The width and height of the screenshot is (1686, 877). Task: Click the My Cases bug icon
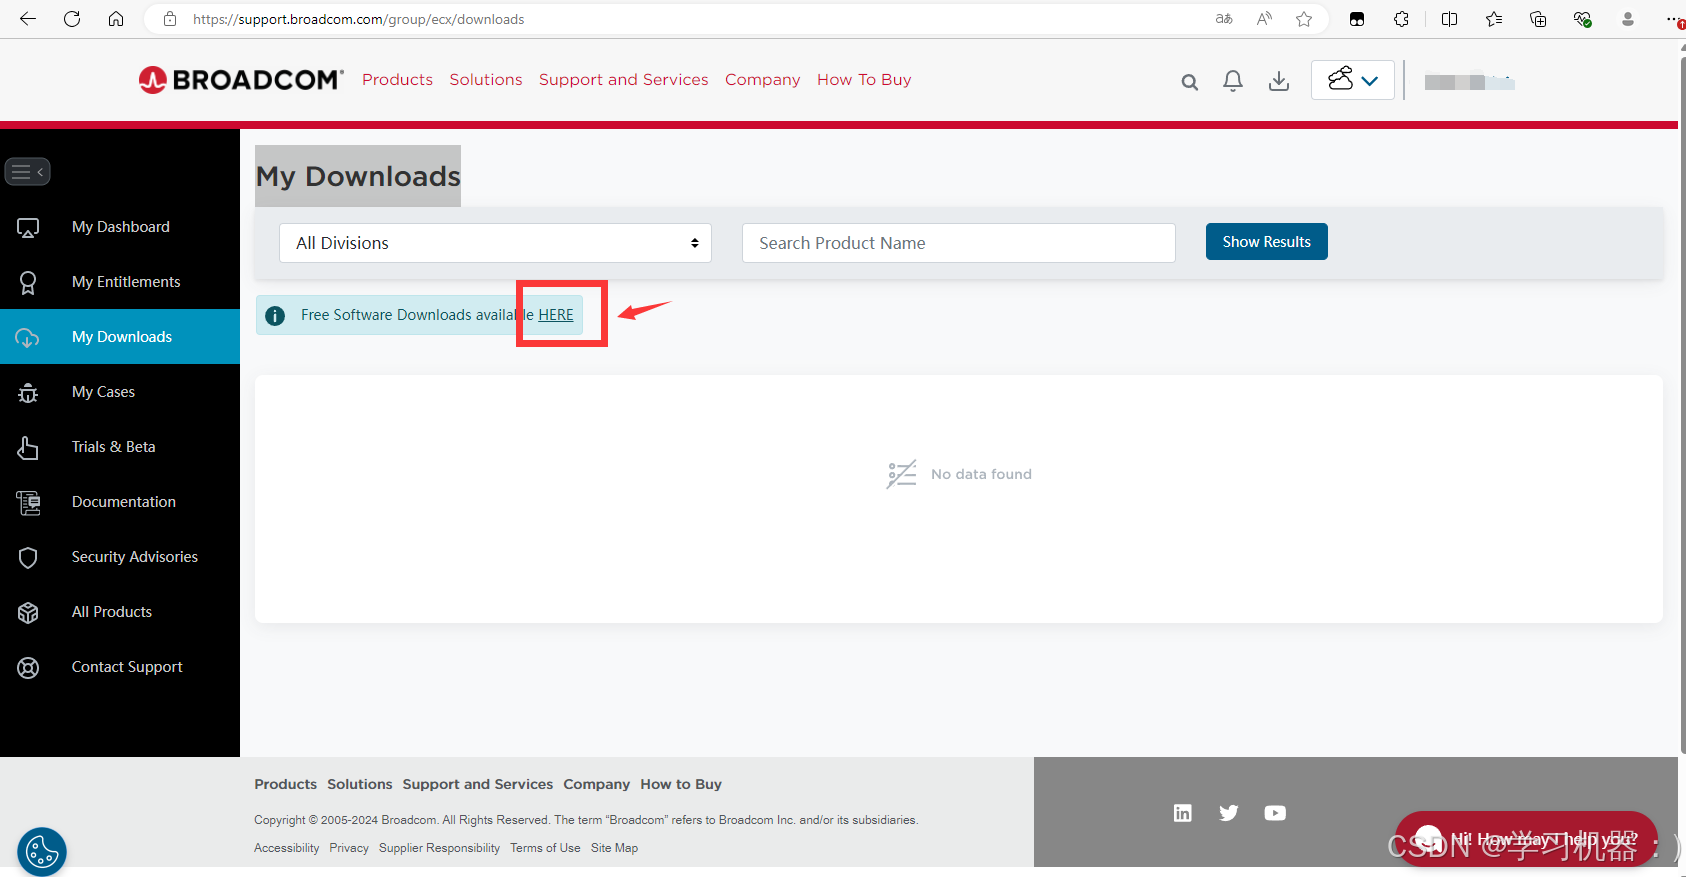point(28,393)
